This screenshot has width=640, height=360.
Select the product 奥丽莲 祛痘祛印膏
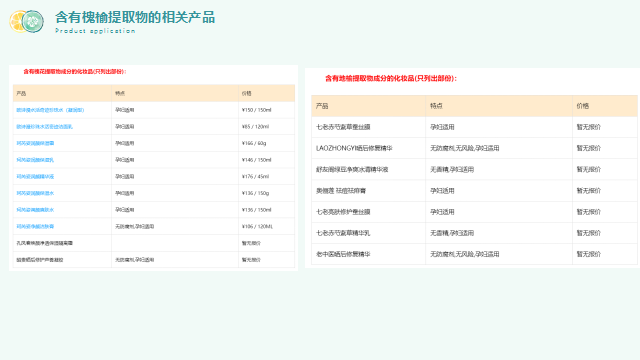[341, 191]
